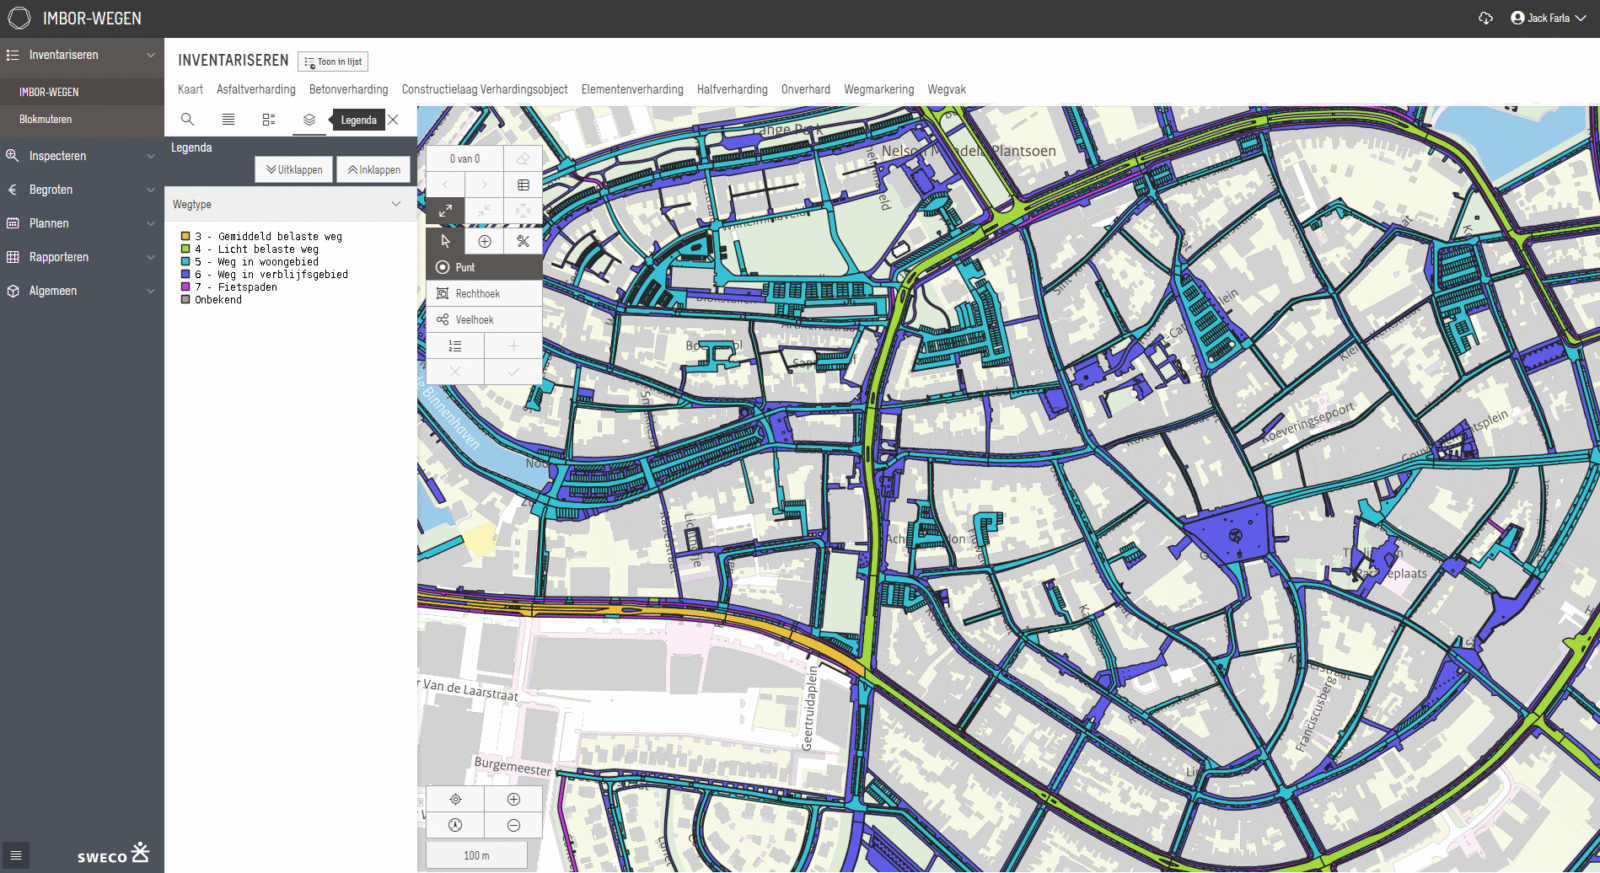
Task: Click the '0 van 0' selection counter
Action: click(465, 159)
